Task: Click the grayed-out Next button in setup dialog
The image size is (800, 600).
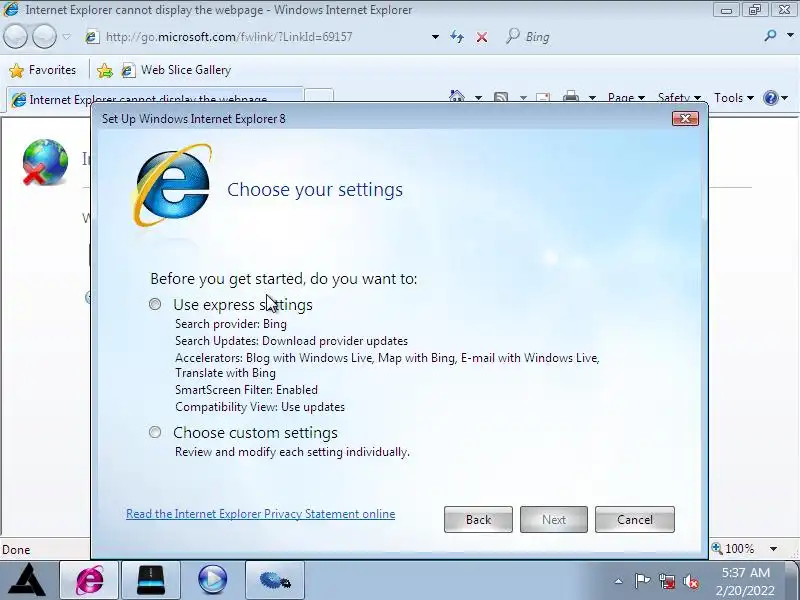Action: pyautogui.click(x=554, y=519)
